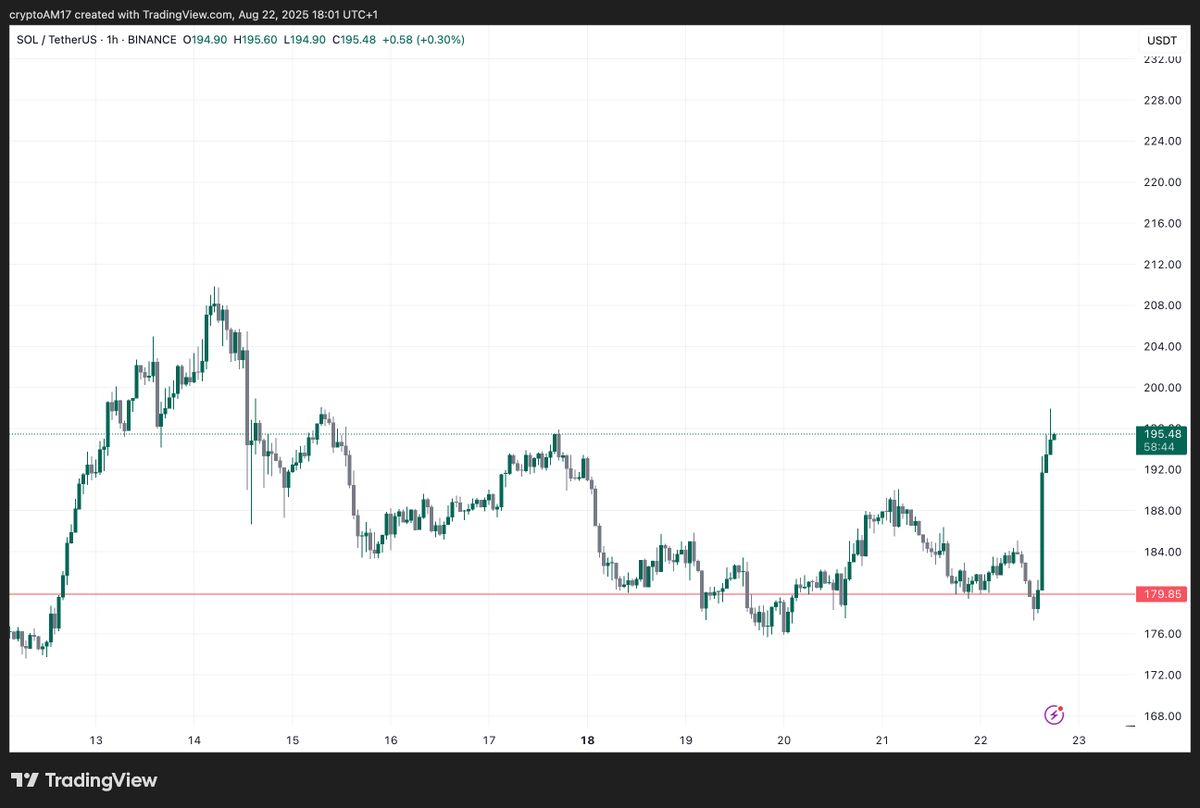This screenshot has width=1200, height=808.
Task: Click date label 17 on time axis
Action: point(489,740)
